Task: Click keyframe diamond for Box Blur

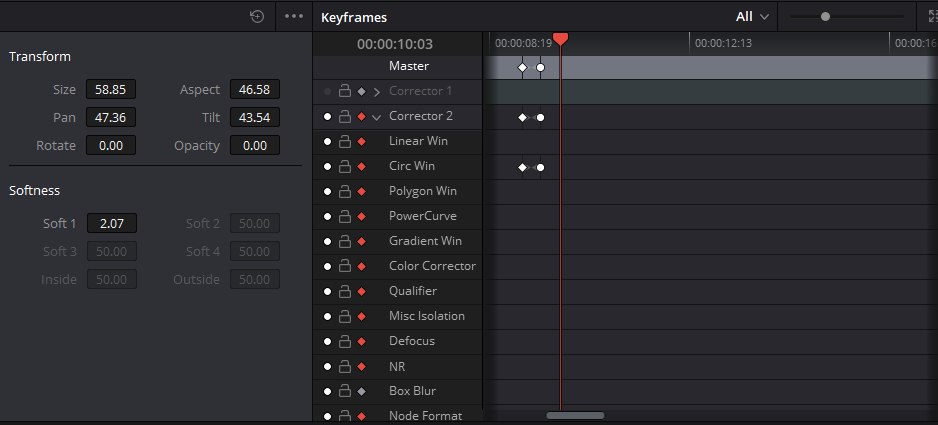Action: (x=361, y=391)
